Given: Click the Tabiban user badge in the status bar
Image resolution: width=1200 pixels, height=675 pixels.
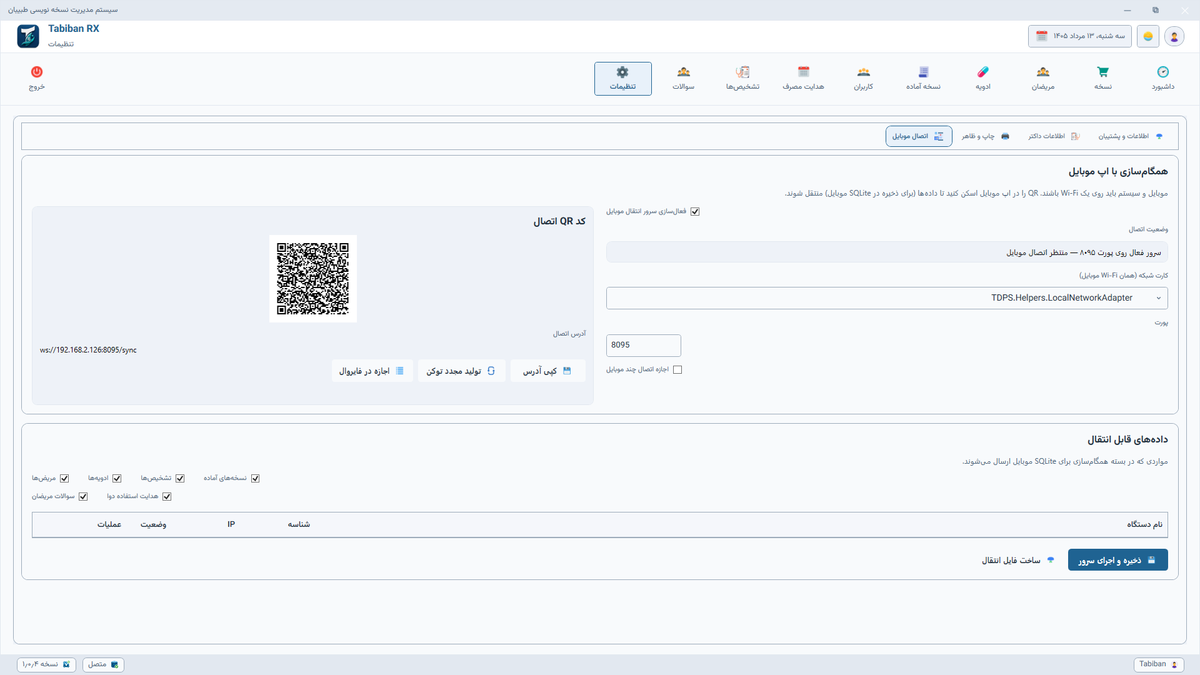Looking at the screenshot, I should (x=1159, y=664).
